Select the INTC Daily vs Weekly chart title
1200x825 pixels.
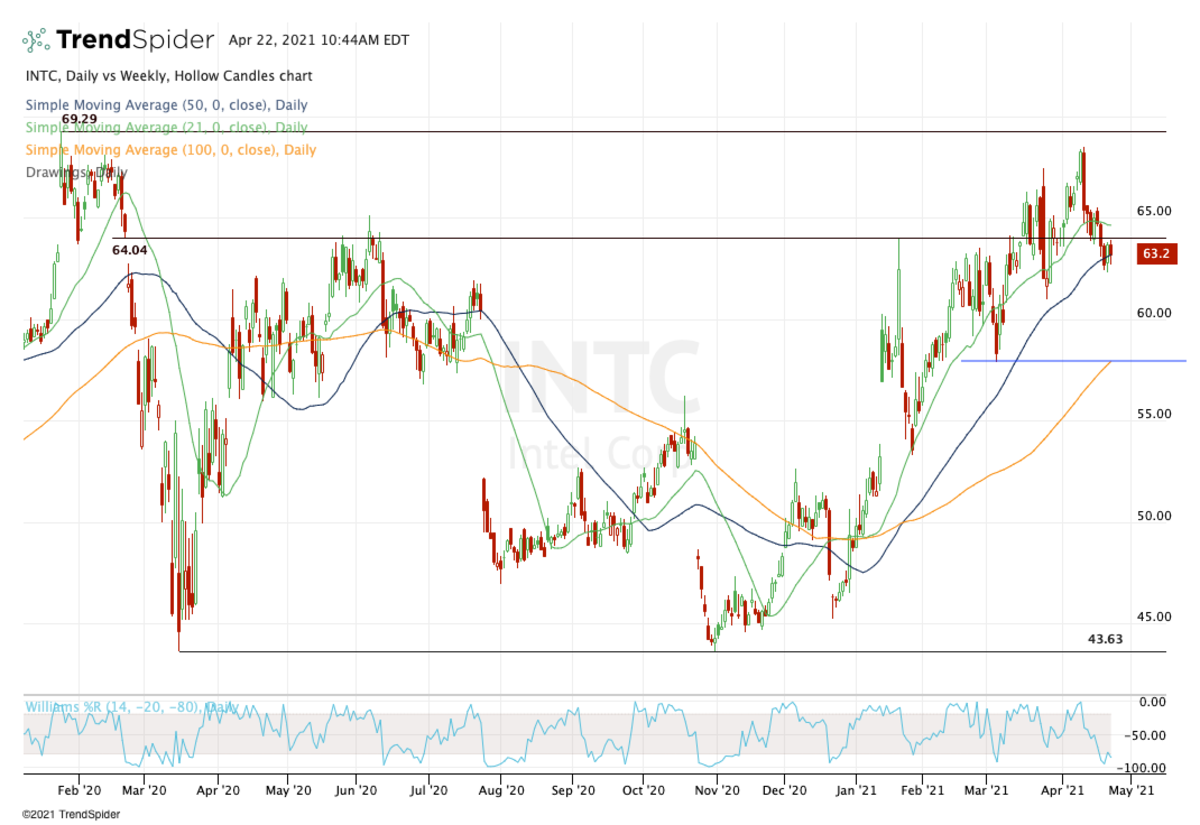tap(169, 76)
